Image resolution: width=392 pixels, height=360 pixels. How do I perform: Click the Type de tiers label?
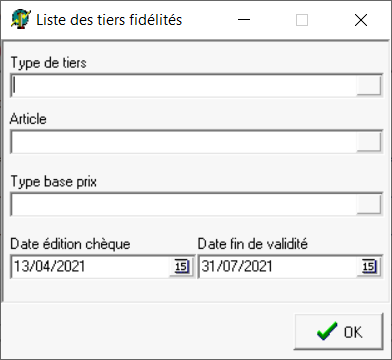[x=49, y=63]
